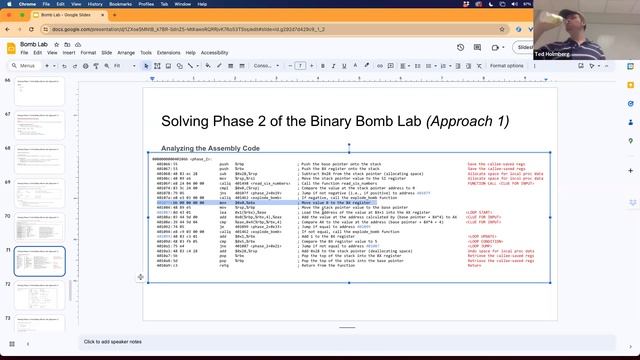Star the Bomb Lab presentation
Screen dimensions: 640x360
[x=57, y=44]
